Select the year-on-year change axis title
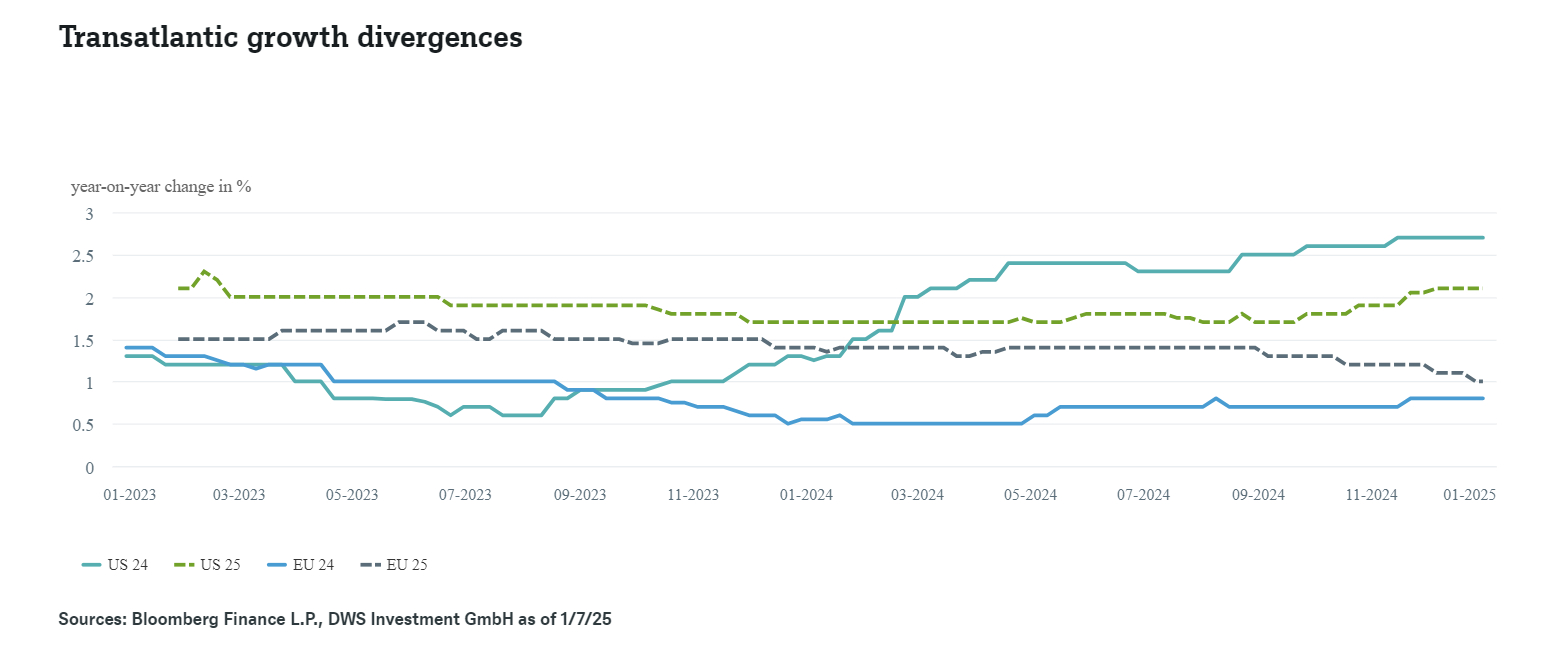Screen dimensions: 1562x672 tap(161, 187)
